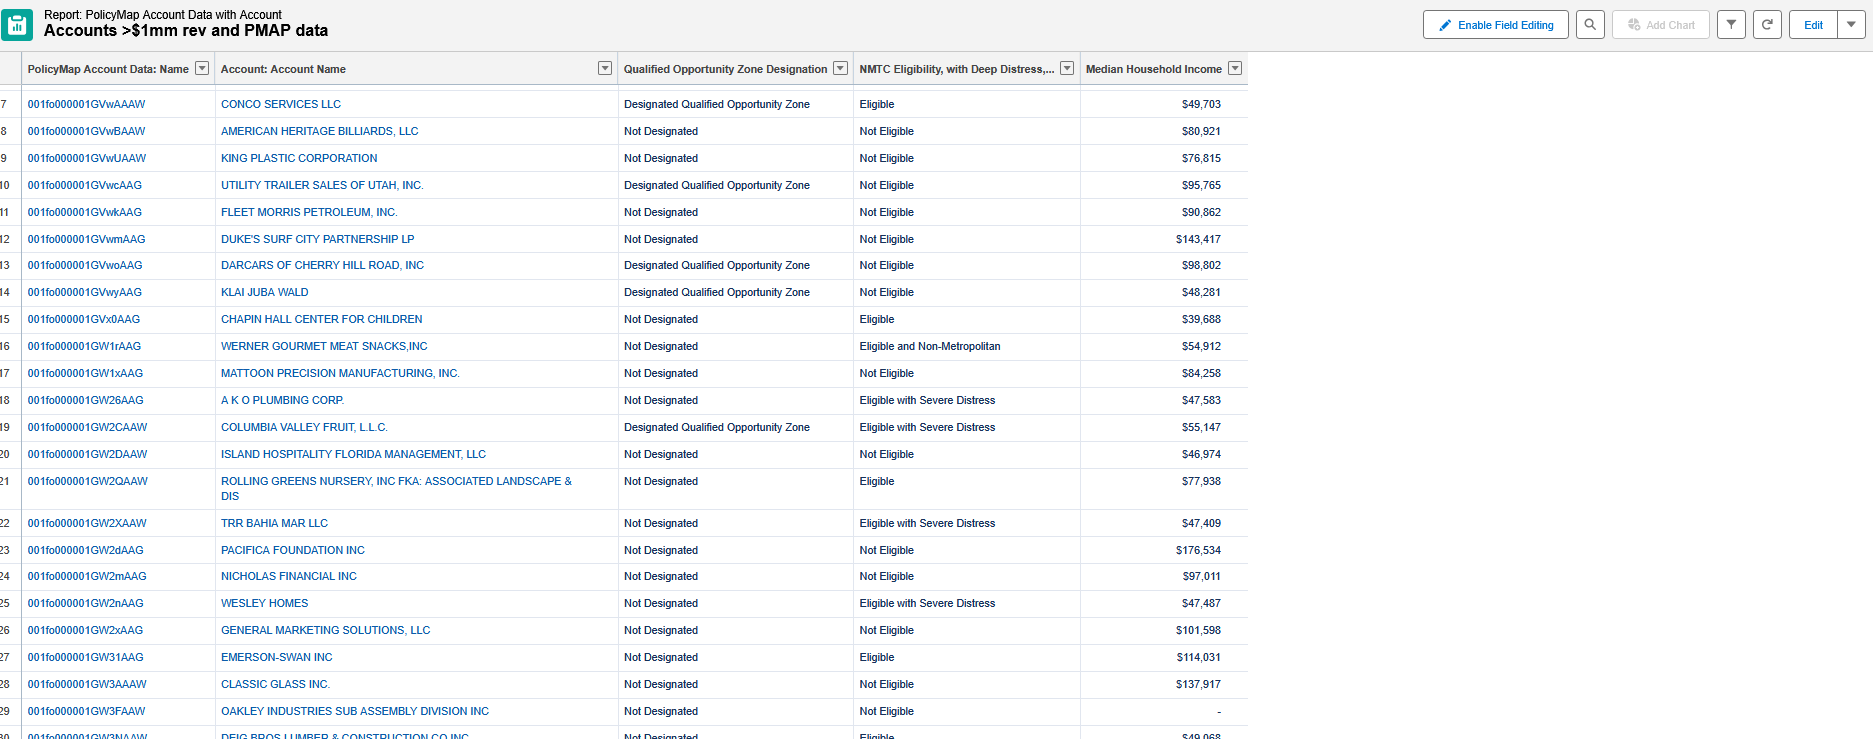Select the $143,417 median income cell
The width and height of the screenshot is (1873, 739).
[x=1198, y=239]
